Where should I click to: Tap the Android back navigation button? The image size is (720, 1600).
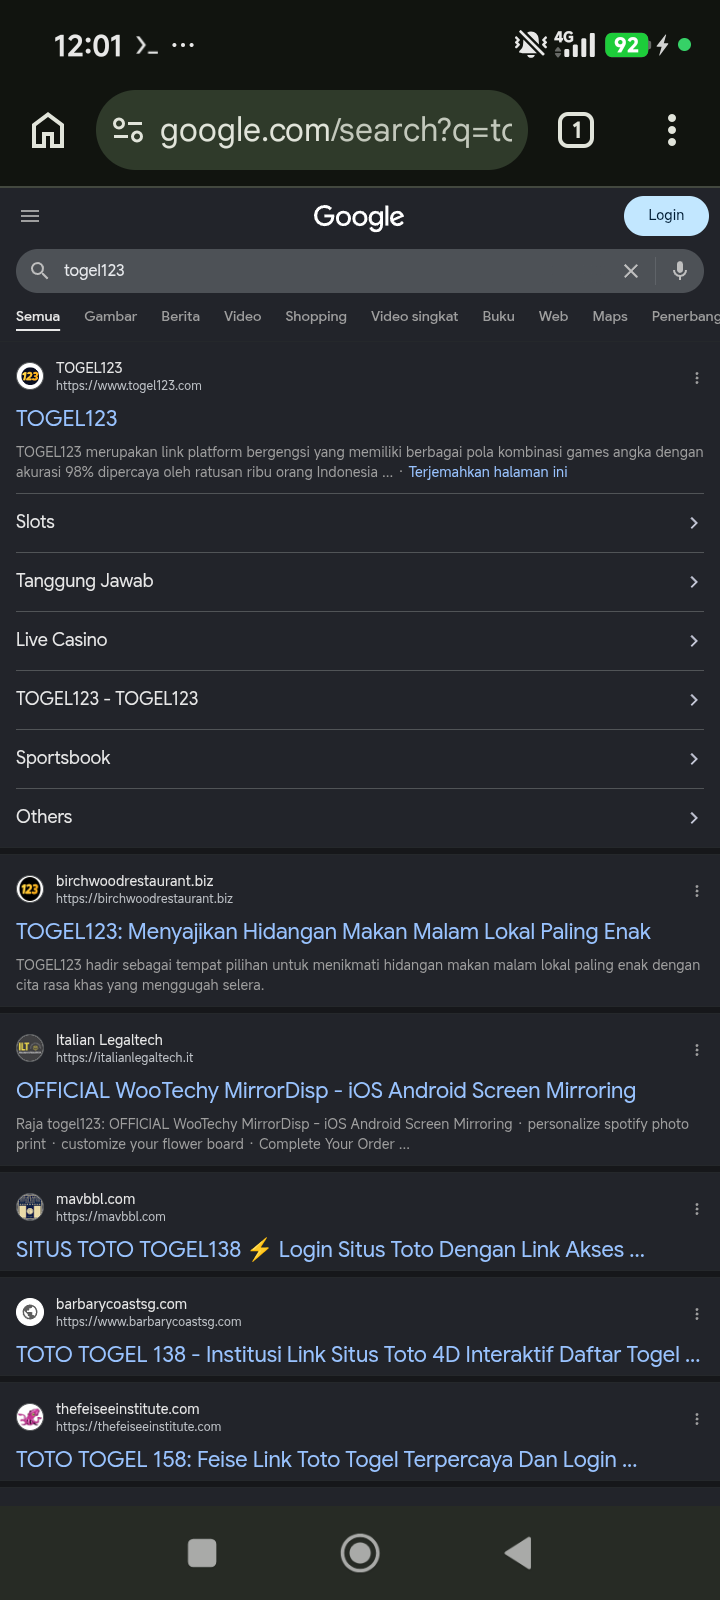coord(518,1553)
